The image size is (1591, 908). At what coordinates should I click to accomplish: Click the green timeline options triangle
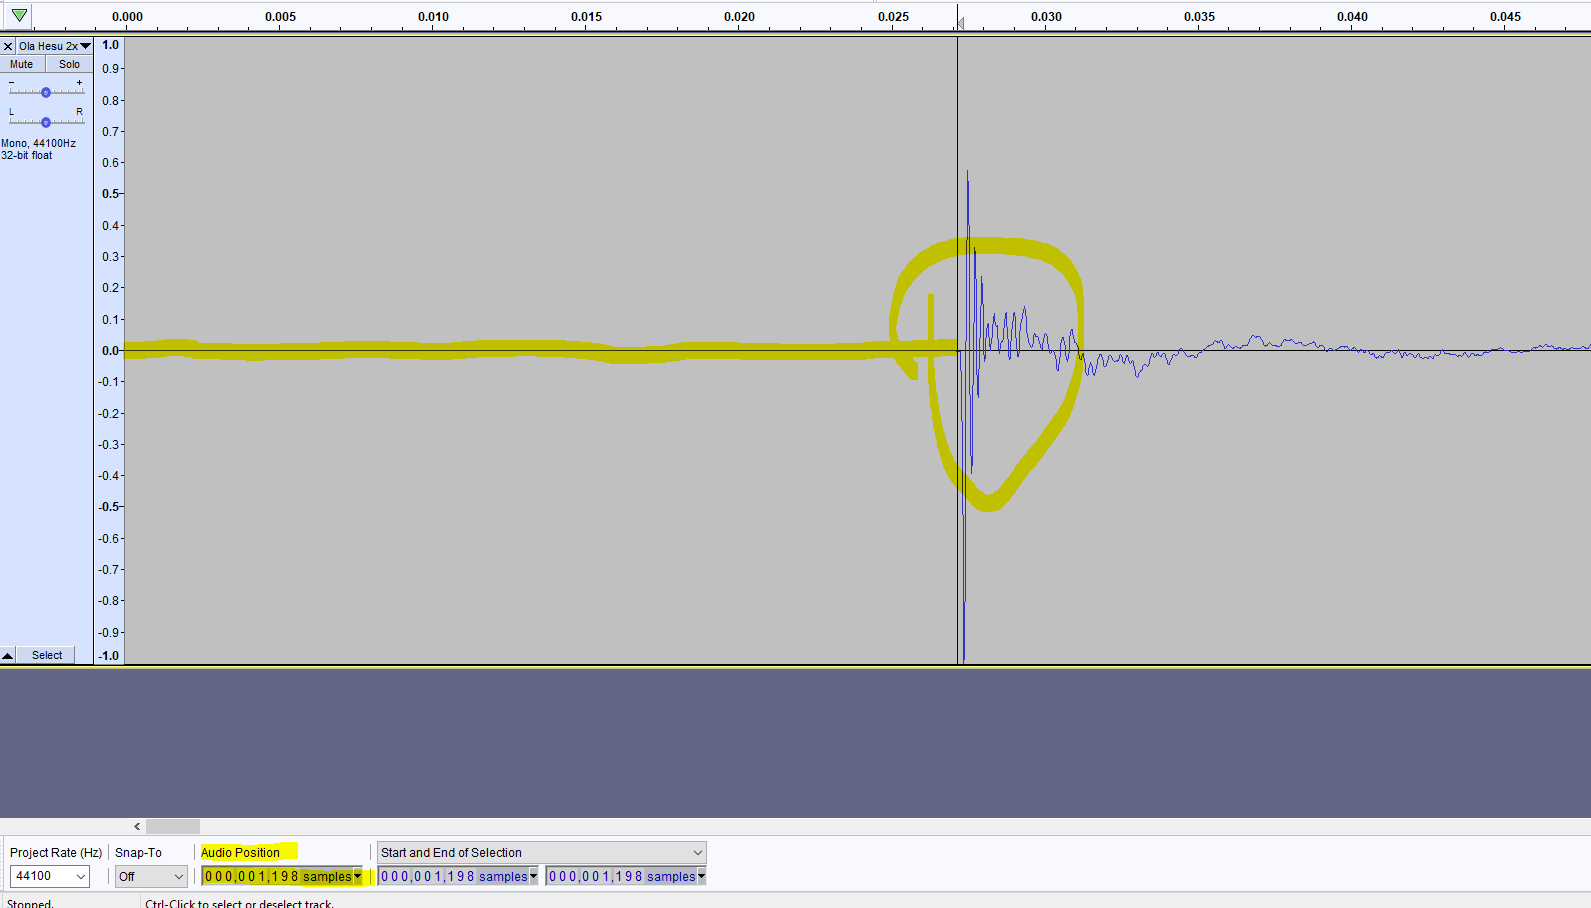[19, 15]
